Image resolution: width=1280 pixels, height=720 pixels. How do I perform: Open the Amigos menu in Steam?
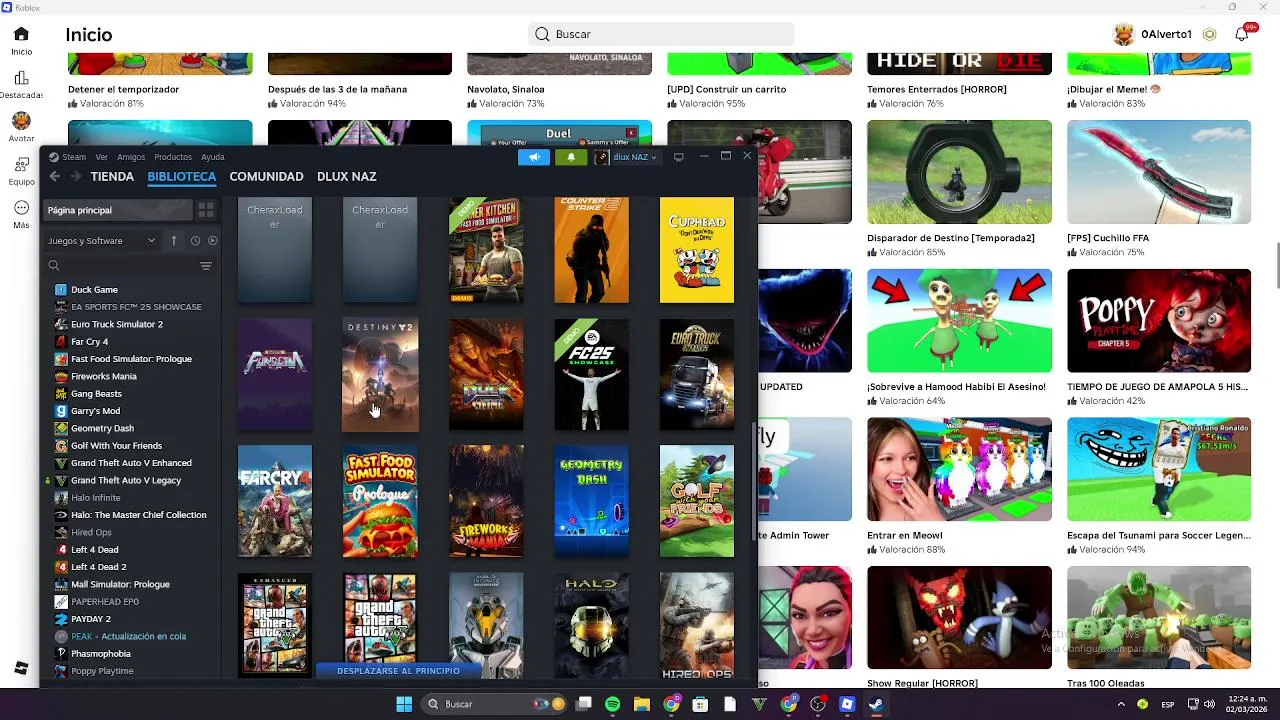tap(131, 157)
